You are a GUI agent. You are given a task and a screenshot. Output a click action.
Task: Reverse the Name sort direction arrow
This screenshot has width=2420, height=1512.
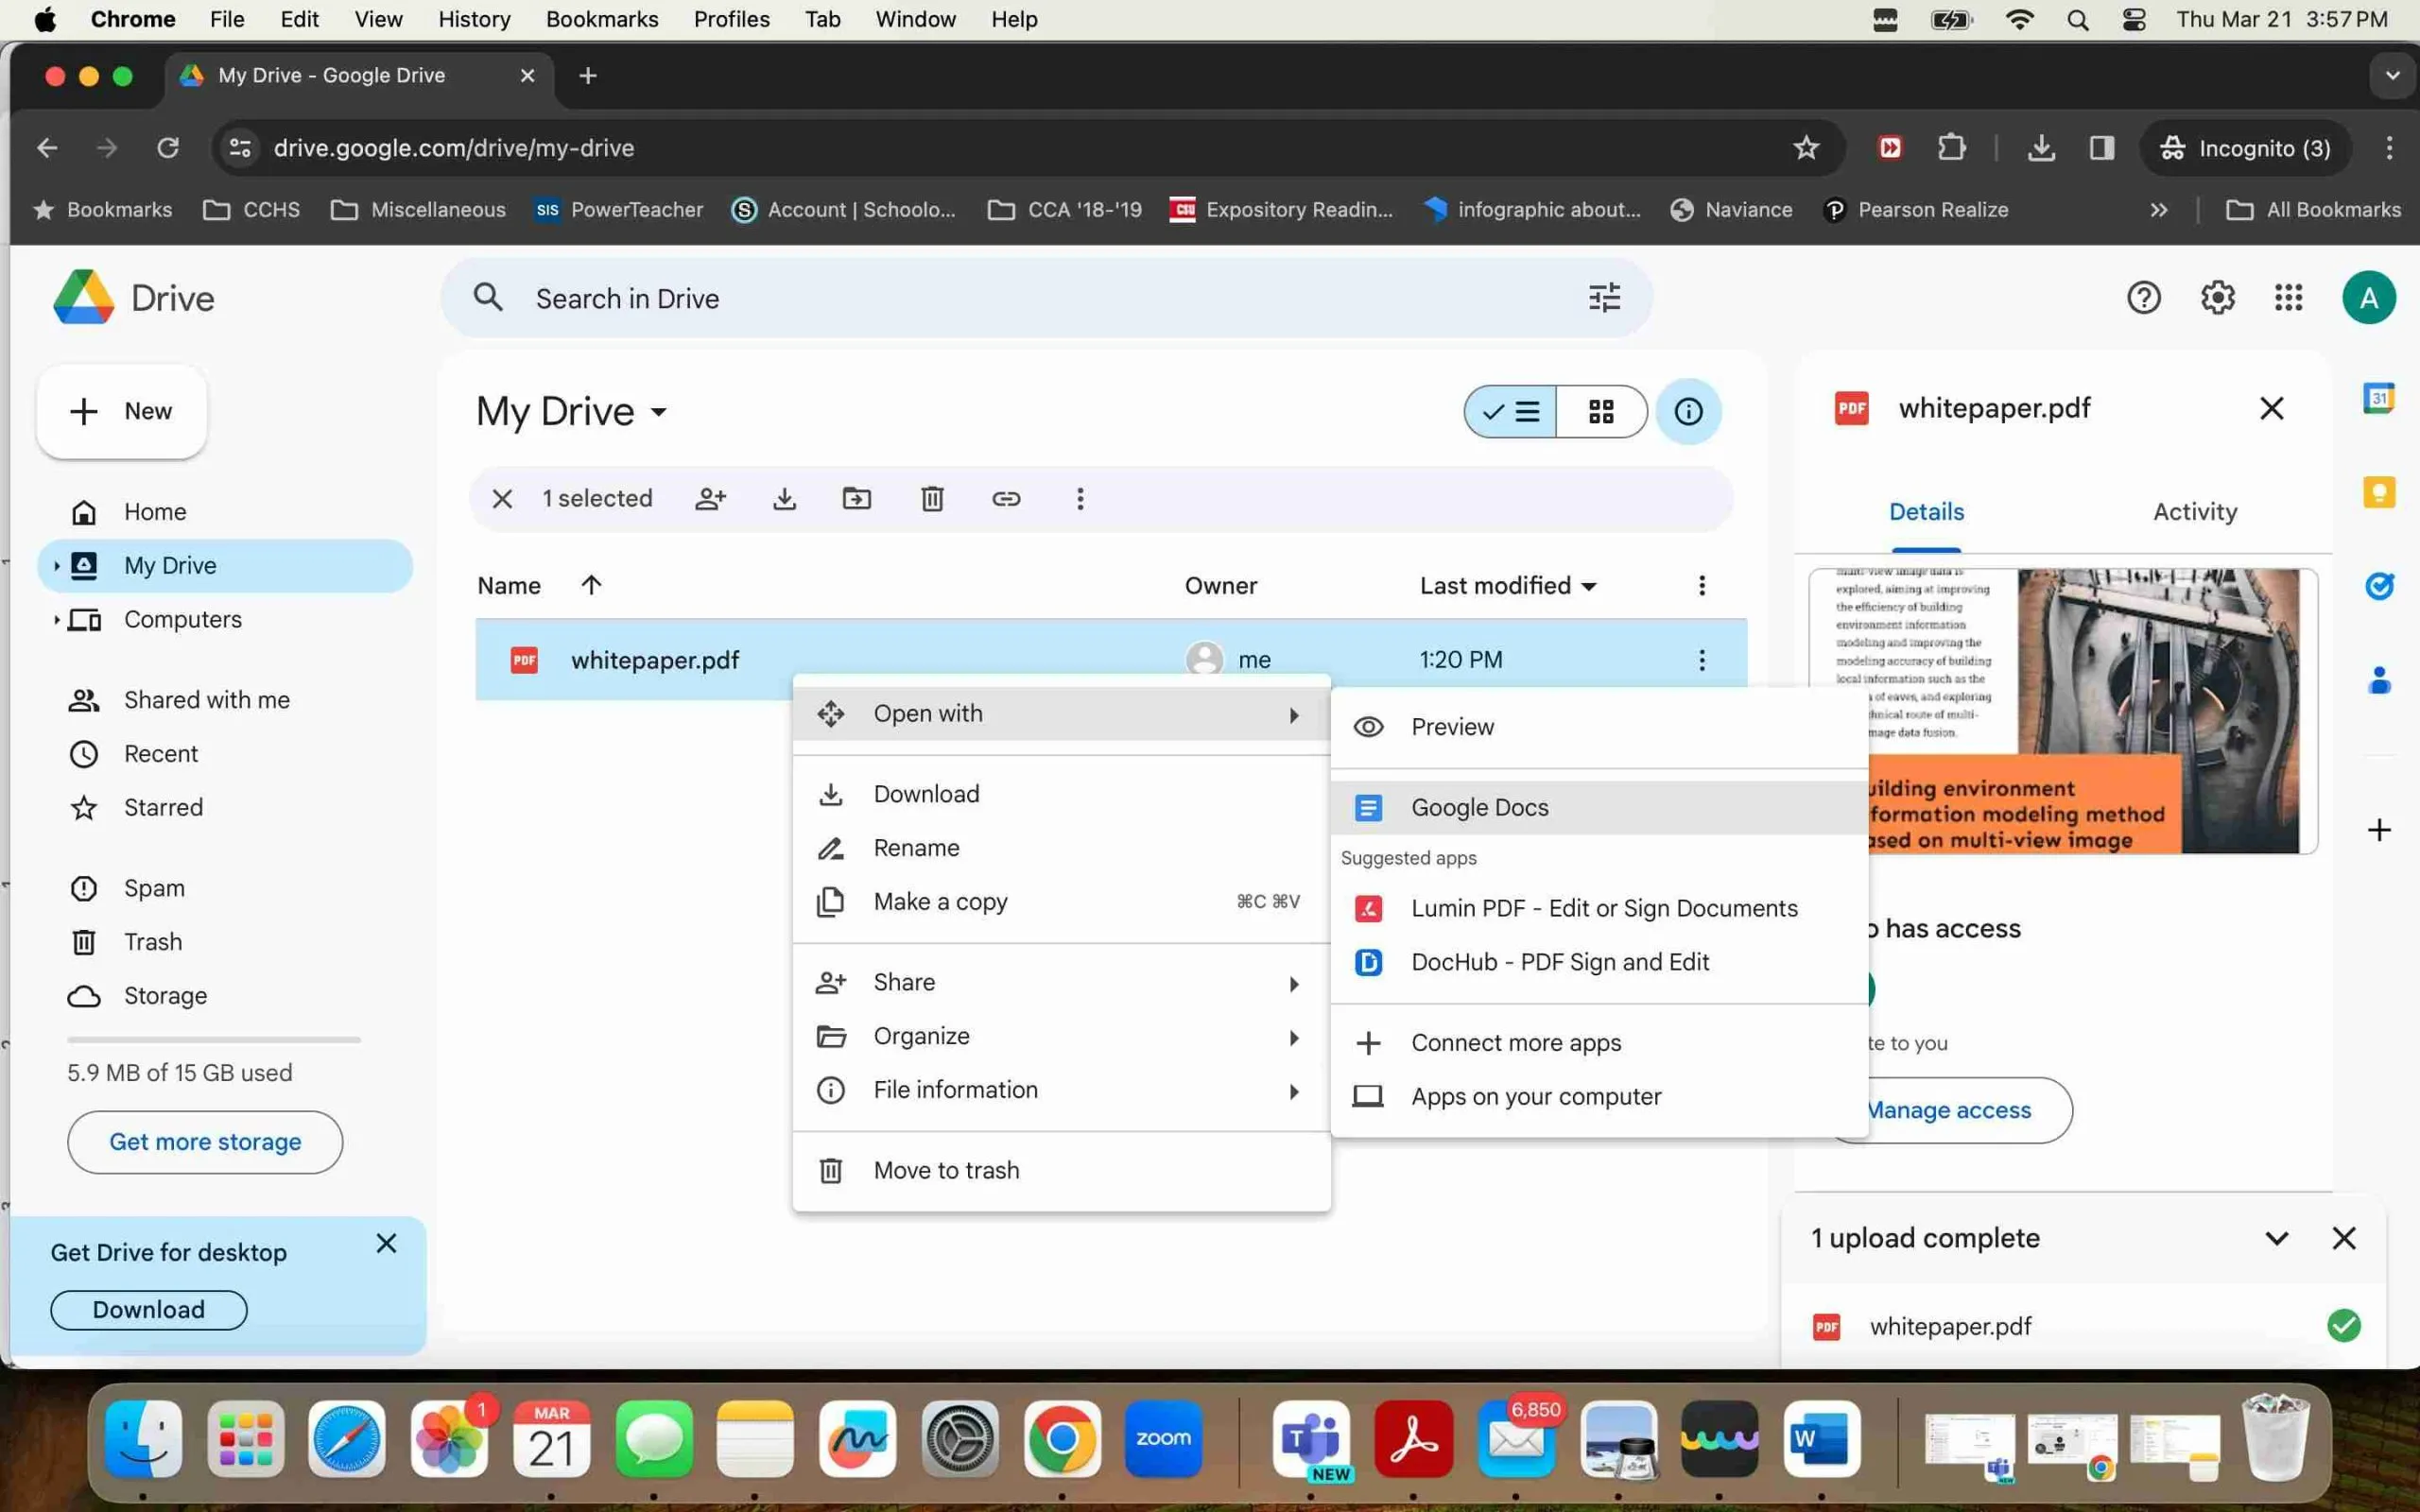[591, 585]
